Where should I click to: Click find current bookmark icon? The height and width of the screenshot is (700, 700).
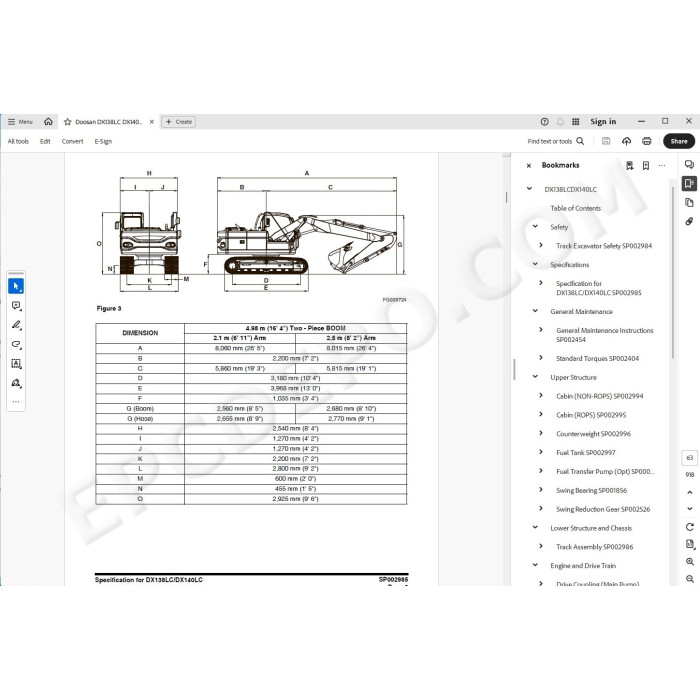pos(629,166)
